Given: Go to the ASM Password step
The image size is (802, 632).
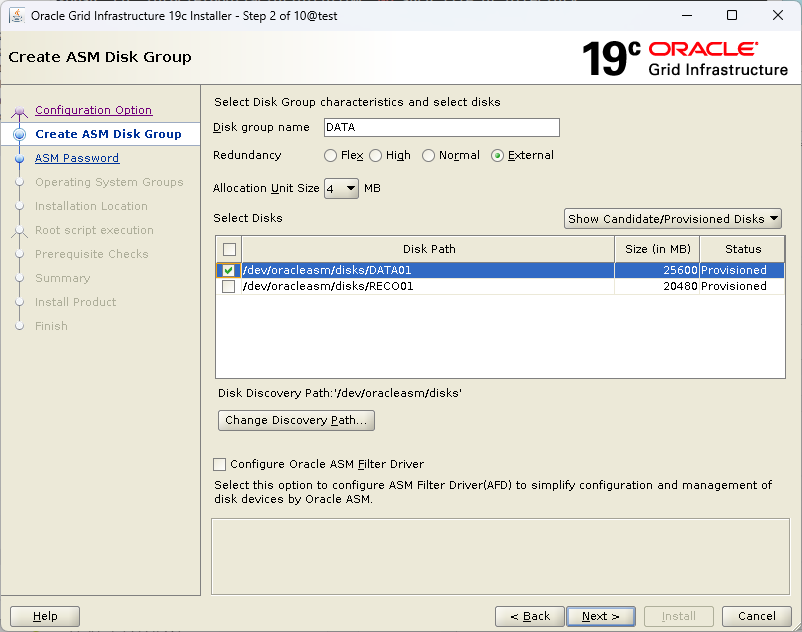Looking at the screenshot, I should tap(77, 158).
